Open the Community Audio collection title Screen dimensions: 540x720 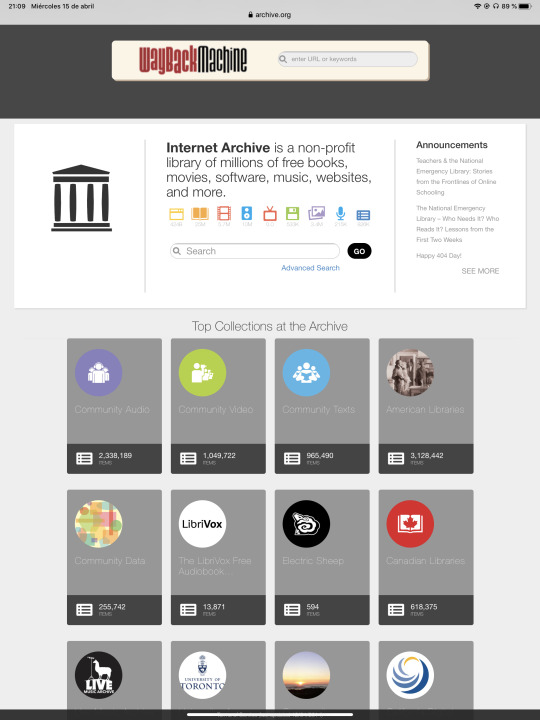(x=112, y=409)
